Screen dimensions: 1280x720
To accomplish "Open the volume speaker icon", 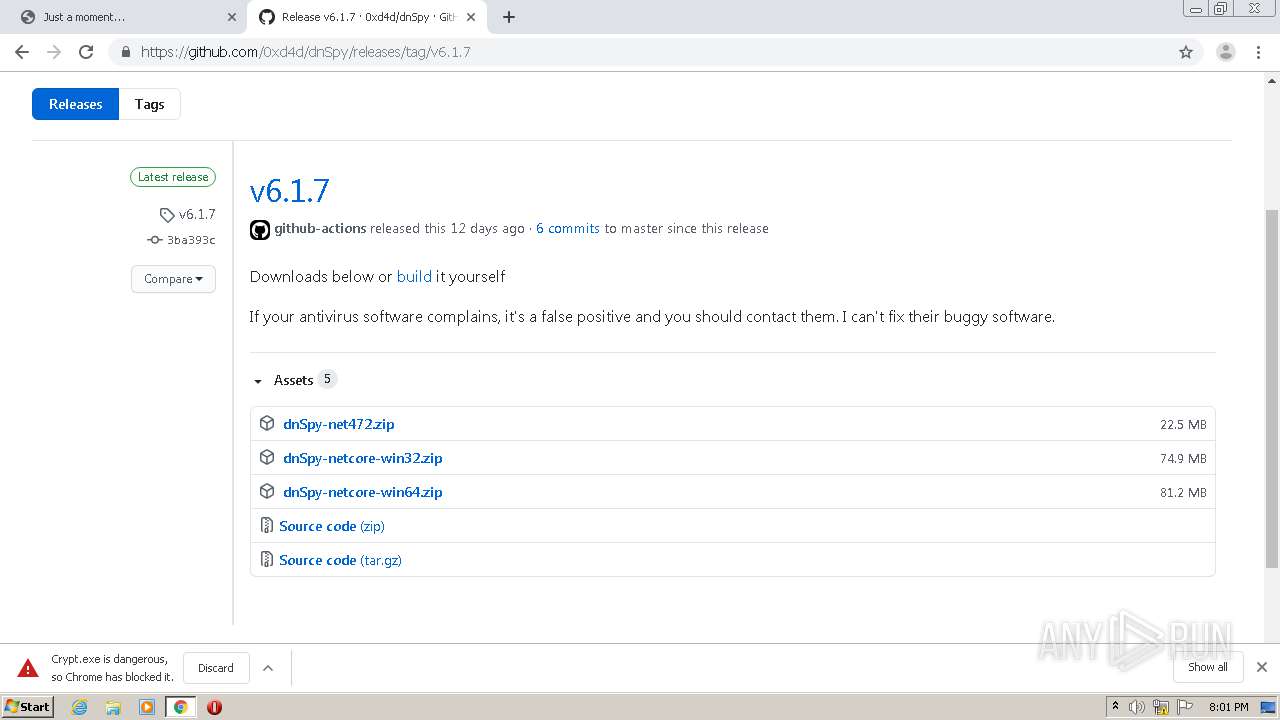I will [1136, 707].
